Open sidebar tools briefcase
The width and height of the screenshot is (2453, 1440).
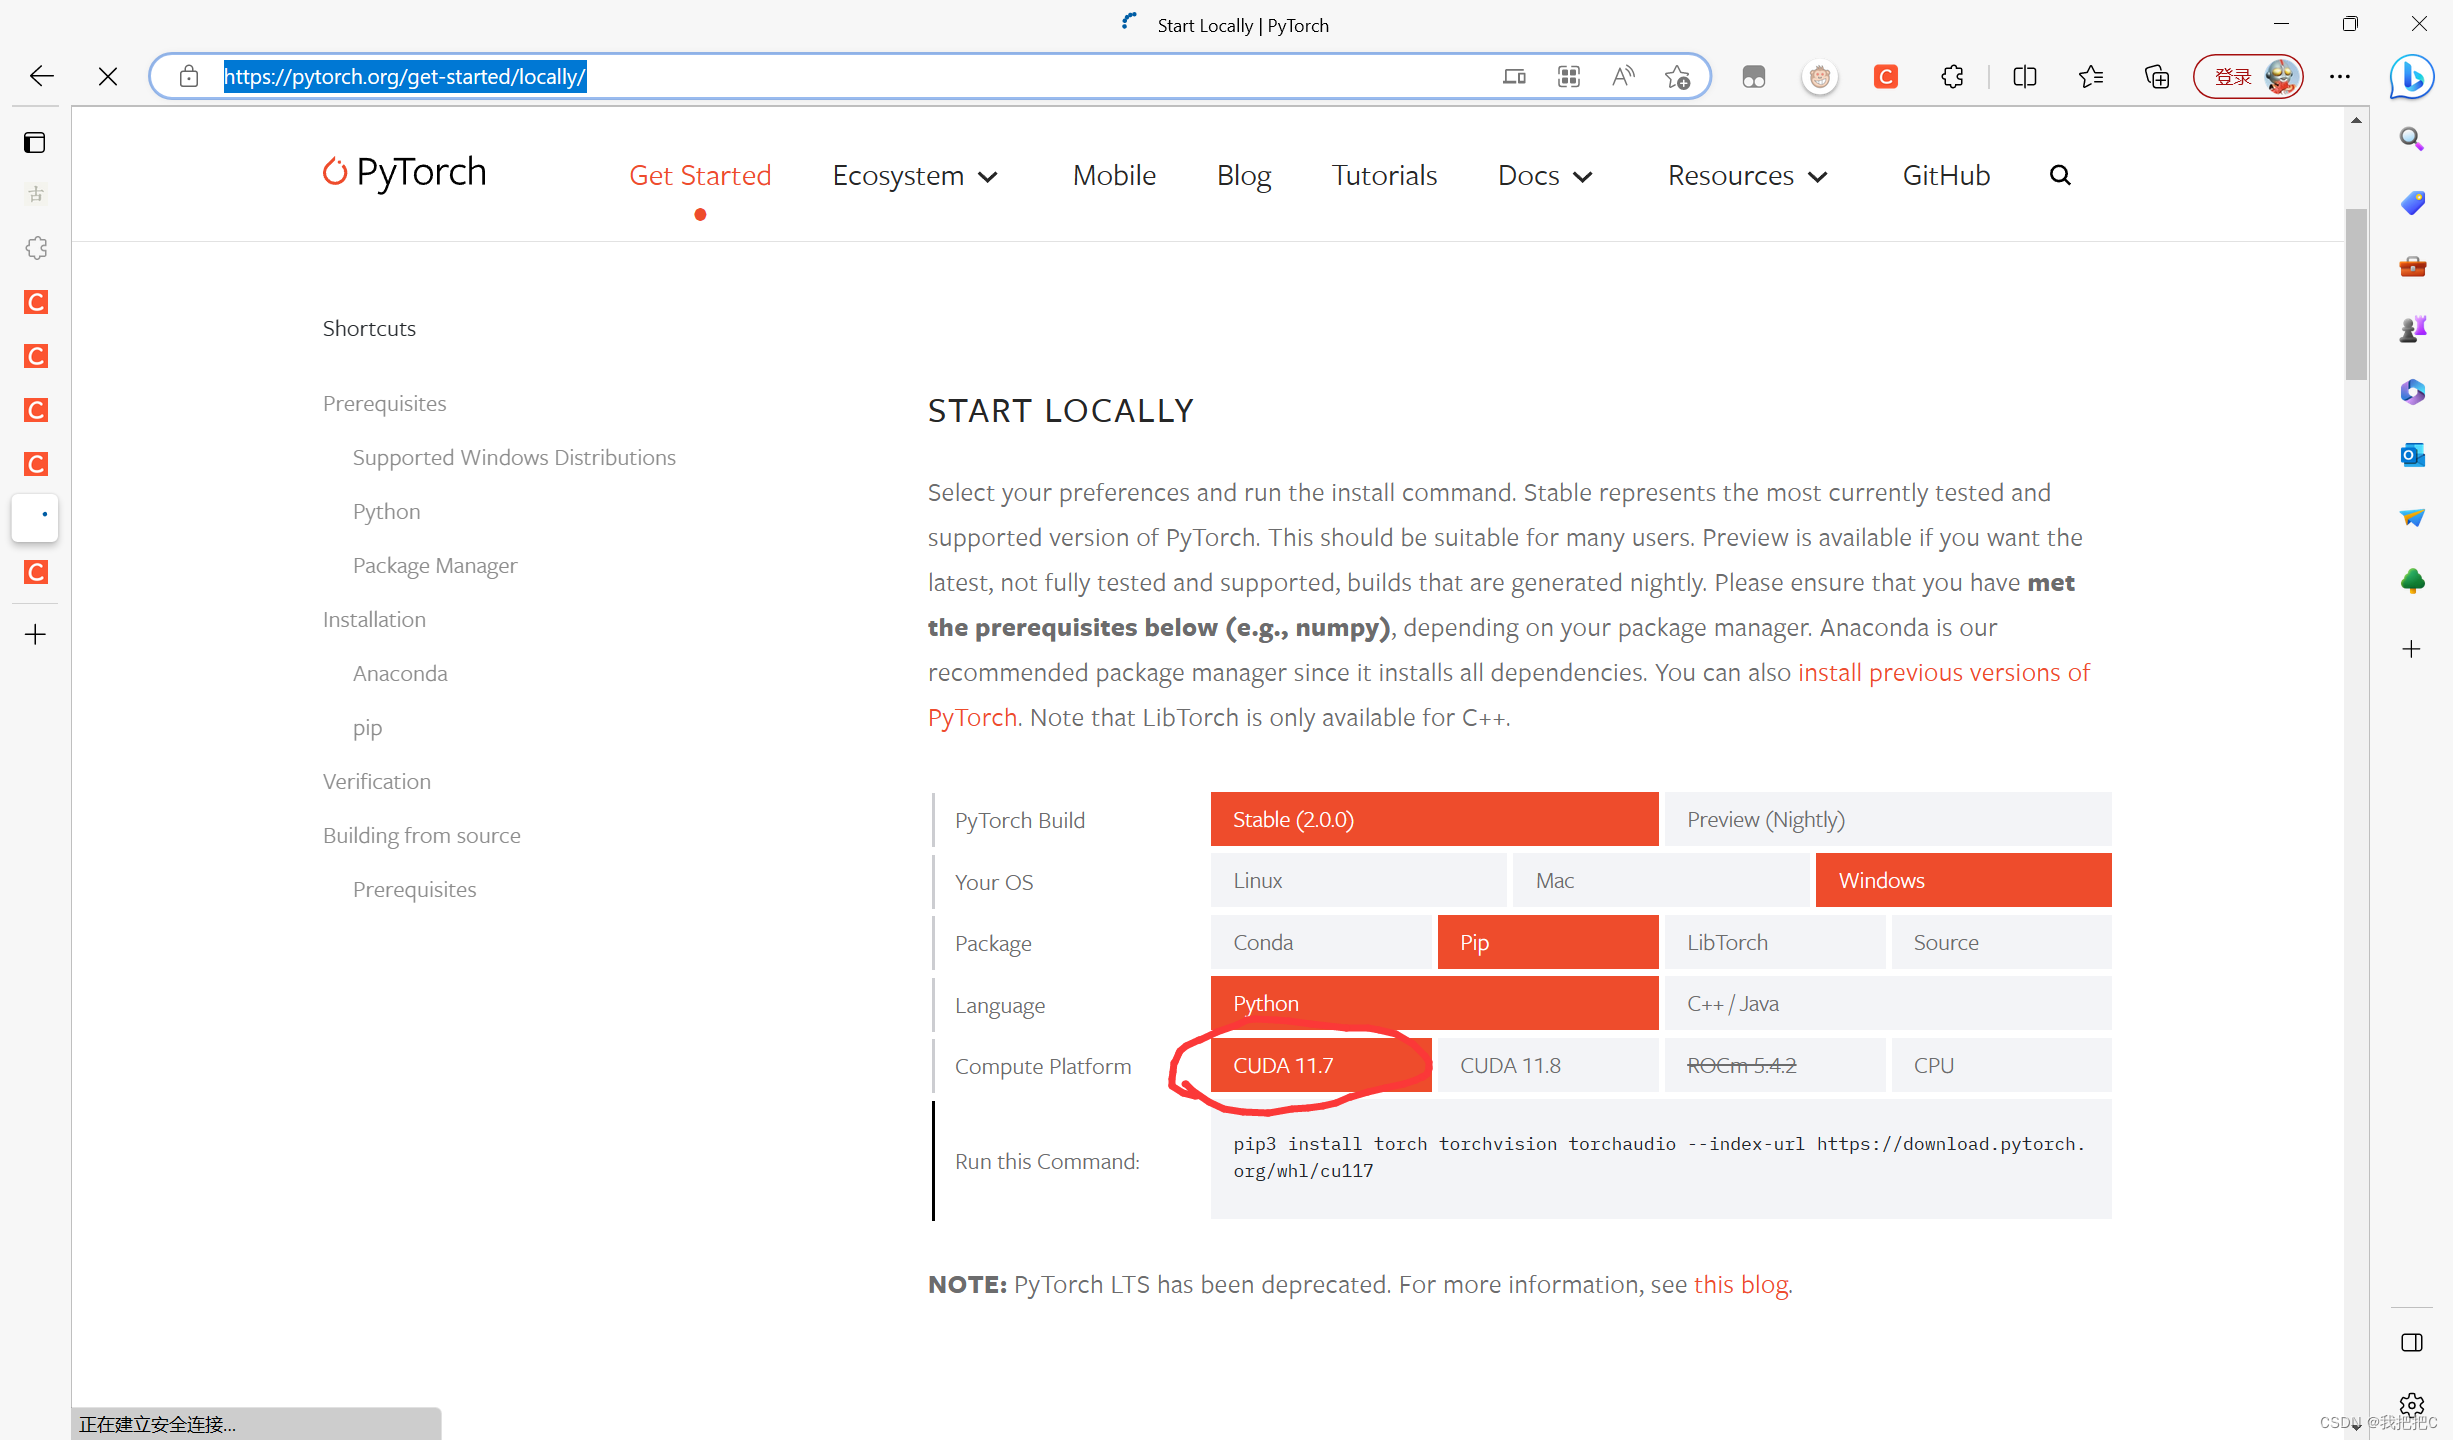[x=2411, y=266]
